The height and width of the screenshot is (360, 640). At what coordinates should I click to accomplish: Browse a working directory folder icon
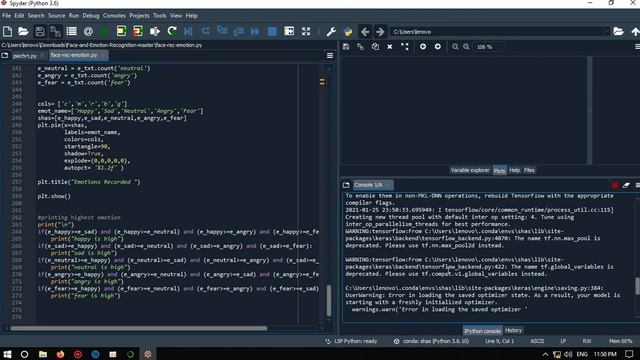click(x=618, y=31)
